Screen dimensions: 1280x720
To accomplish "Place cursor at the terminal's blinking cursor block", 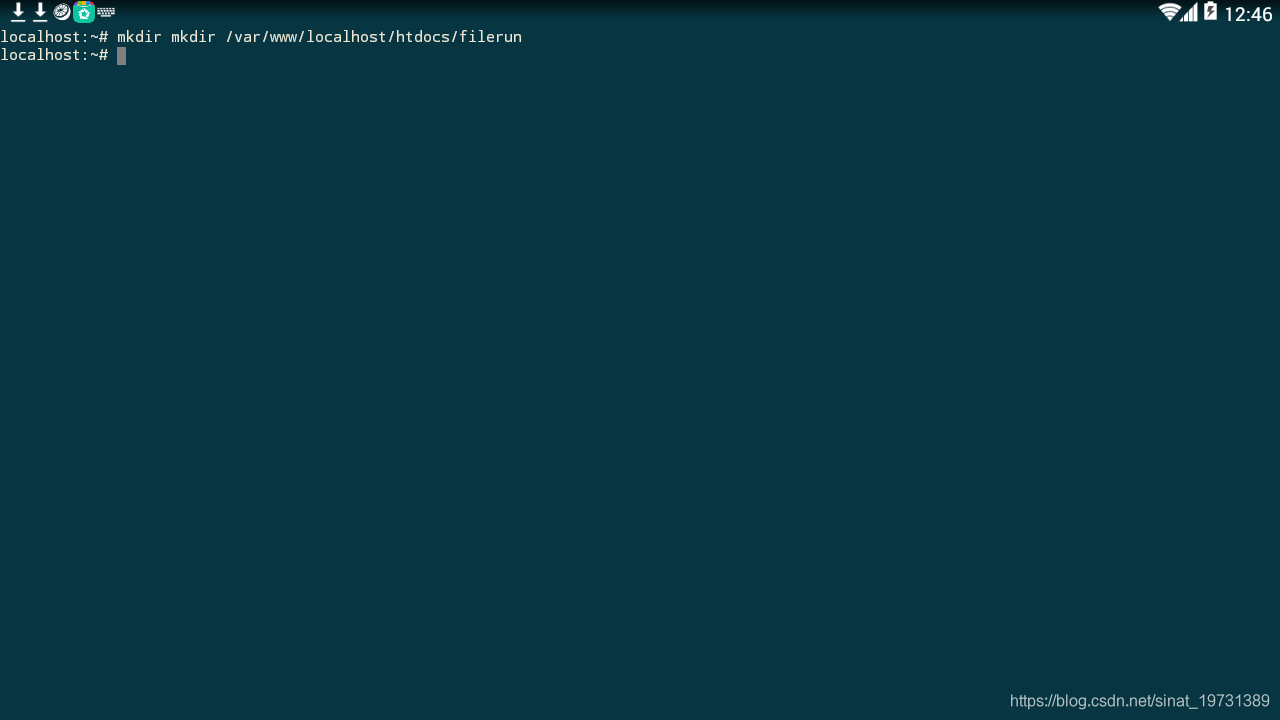I will tap(121, 56).
